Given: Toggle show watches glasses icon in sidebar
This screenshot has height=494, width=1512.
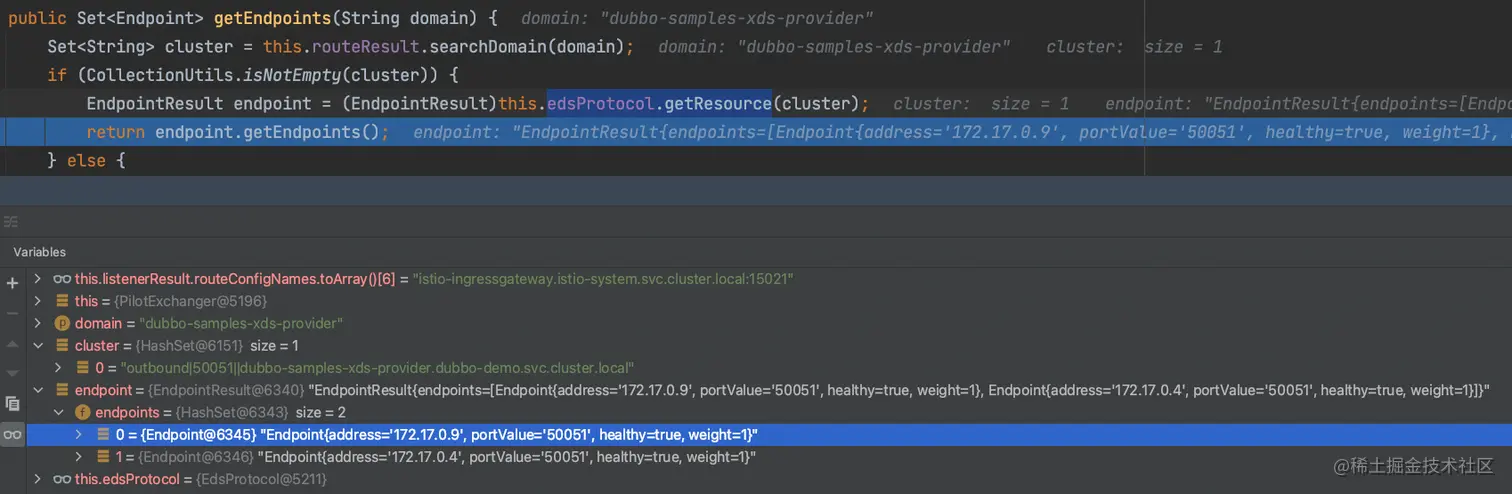Looking at the screenshot, I should [x=12, y=434].
